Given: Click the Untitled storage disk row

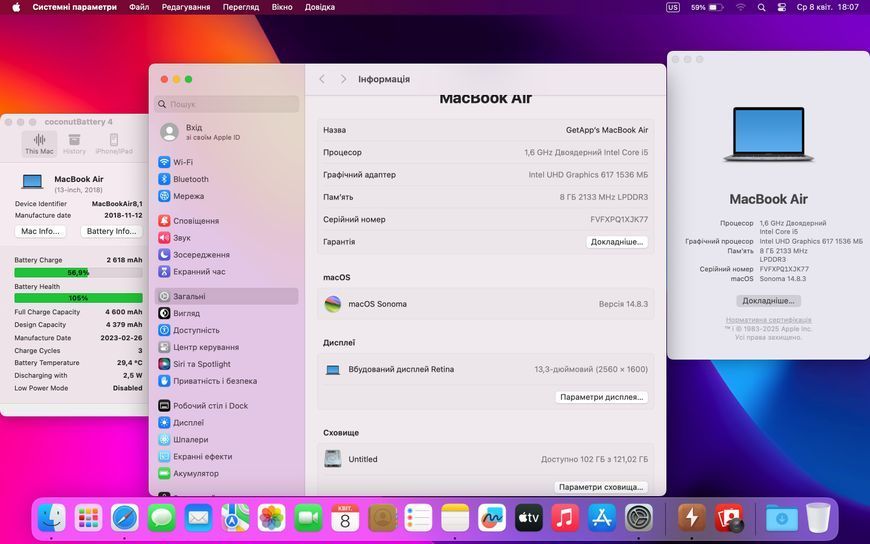Looking at the screenshot, I should 485,459.
